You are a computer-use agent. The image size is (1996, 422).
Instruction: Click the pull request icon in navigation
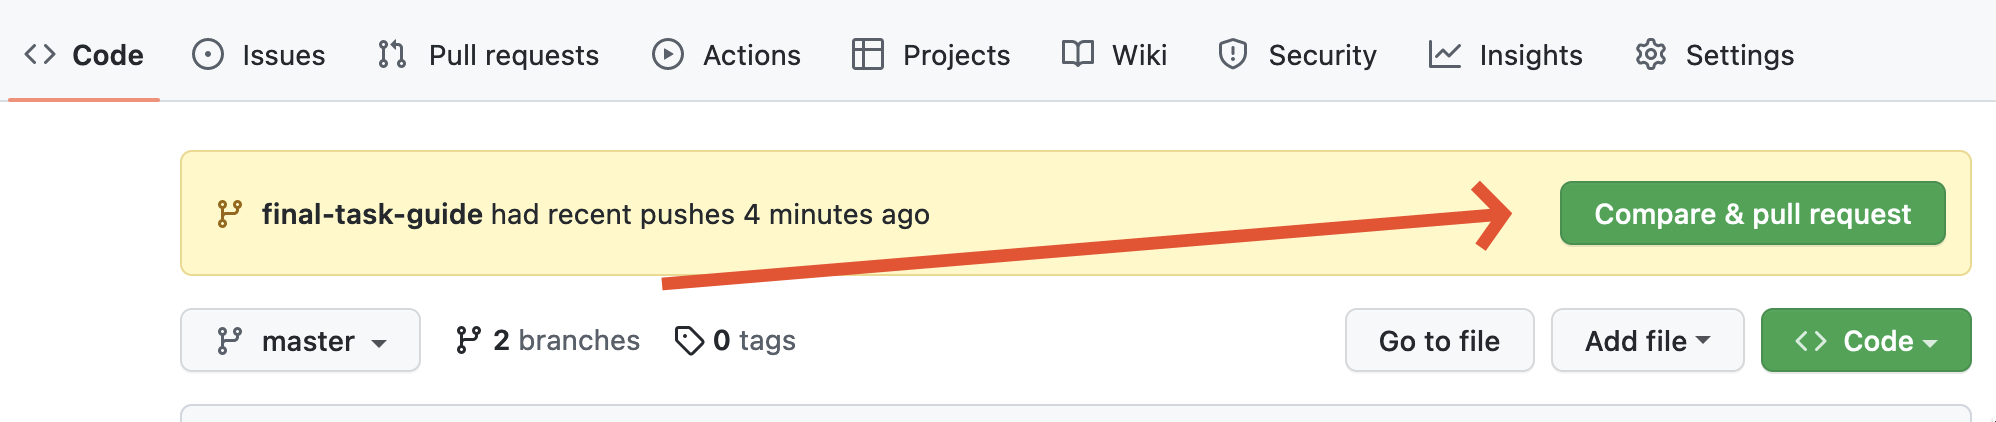click(392, 54)
